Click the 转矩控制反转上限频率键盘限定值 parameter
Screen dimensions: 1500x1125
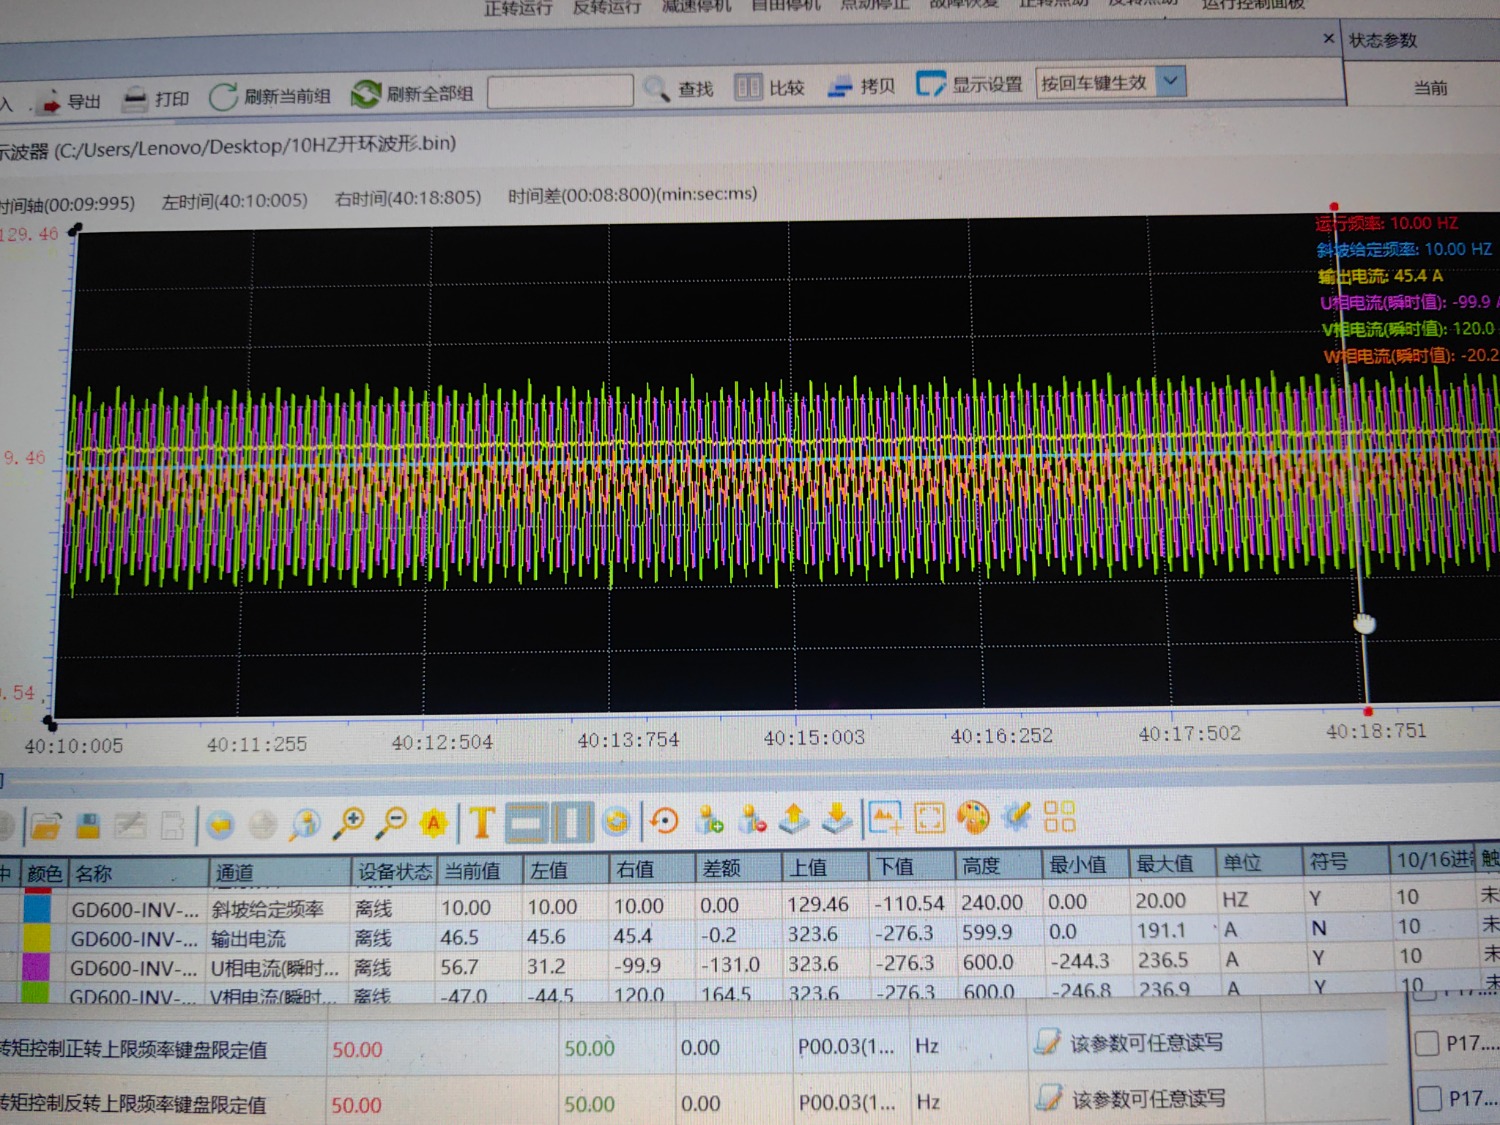133,1104
